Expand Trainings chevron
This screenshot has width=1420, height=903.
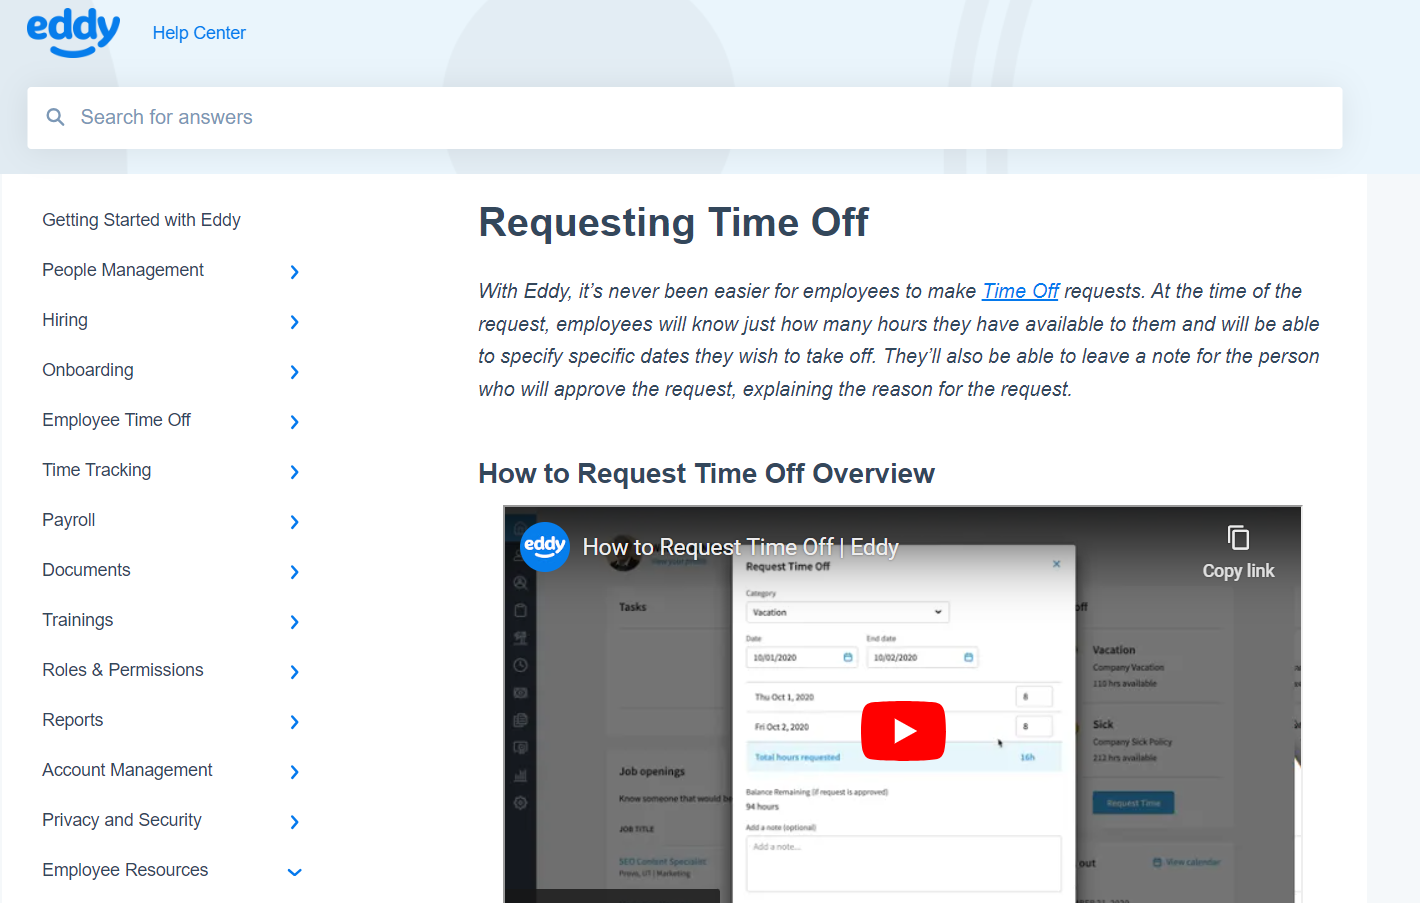294,622
